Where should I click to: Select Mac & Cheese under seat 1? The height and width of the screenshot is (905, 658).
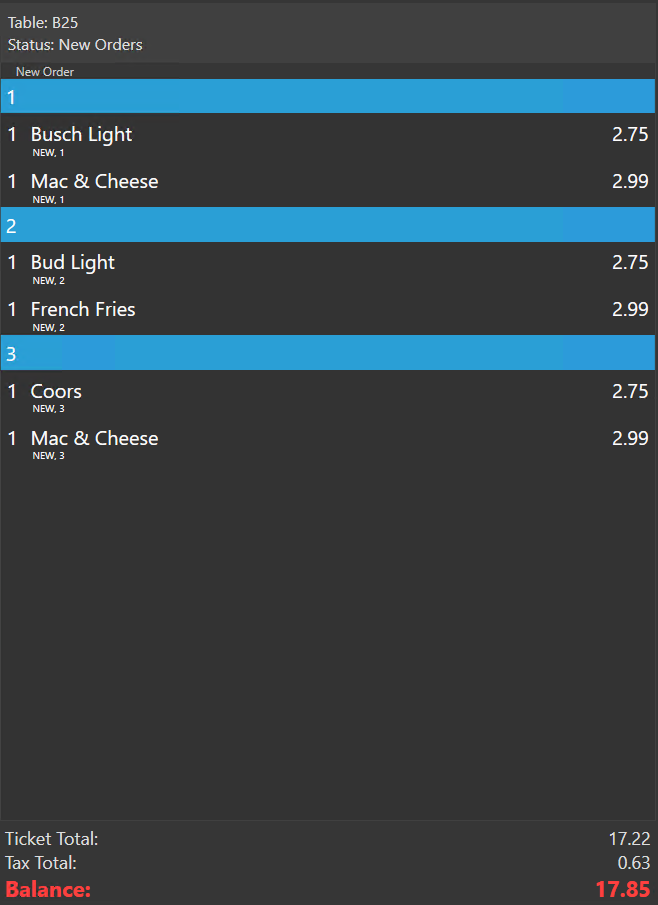coord(94,182)
